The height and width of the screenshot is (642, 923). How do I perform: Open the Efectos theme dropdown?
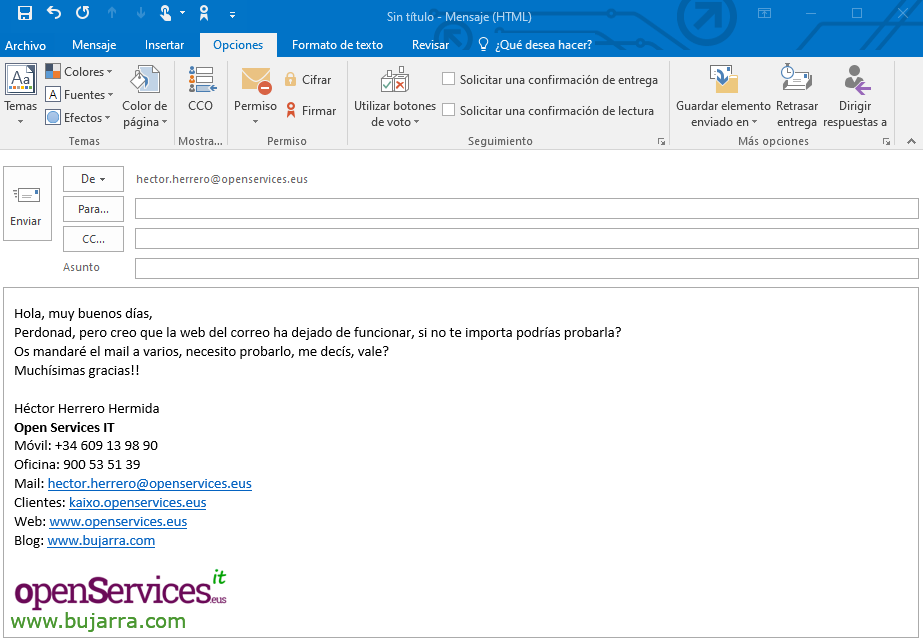[78, 118]
